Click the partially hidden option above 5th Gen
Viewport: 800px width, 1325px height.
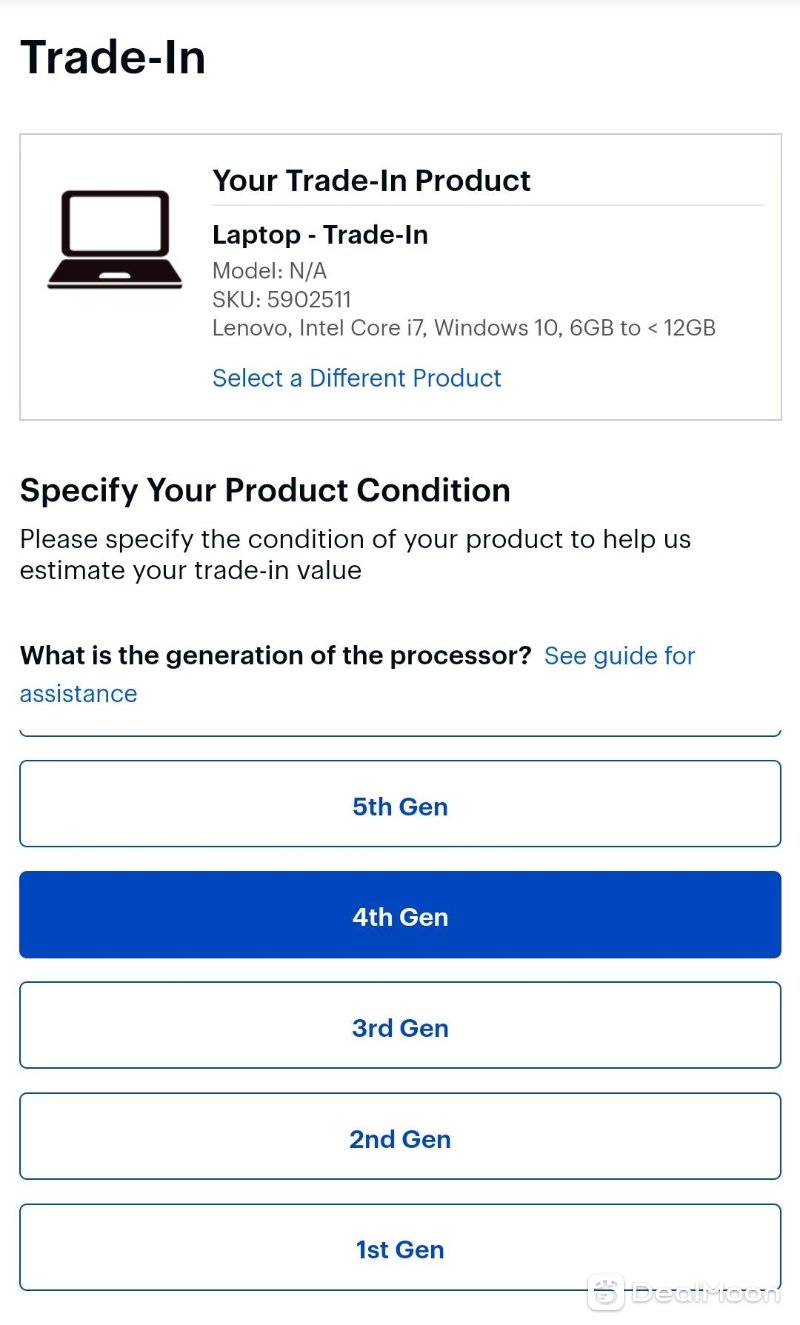pyautogui.click(x=400, y=731)
